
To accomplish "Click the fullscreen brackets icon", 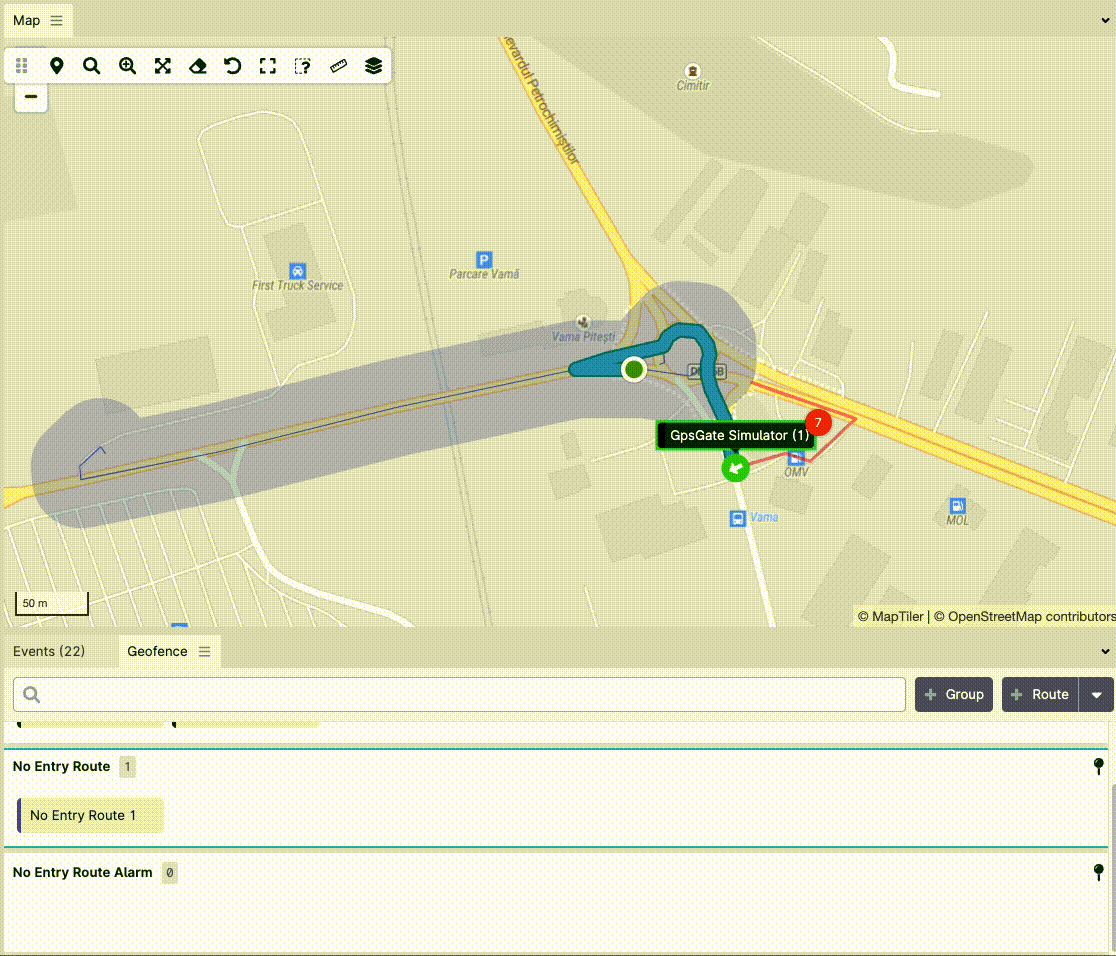I will coord(267,66).
